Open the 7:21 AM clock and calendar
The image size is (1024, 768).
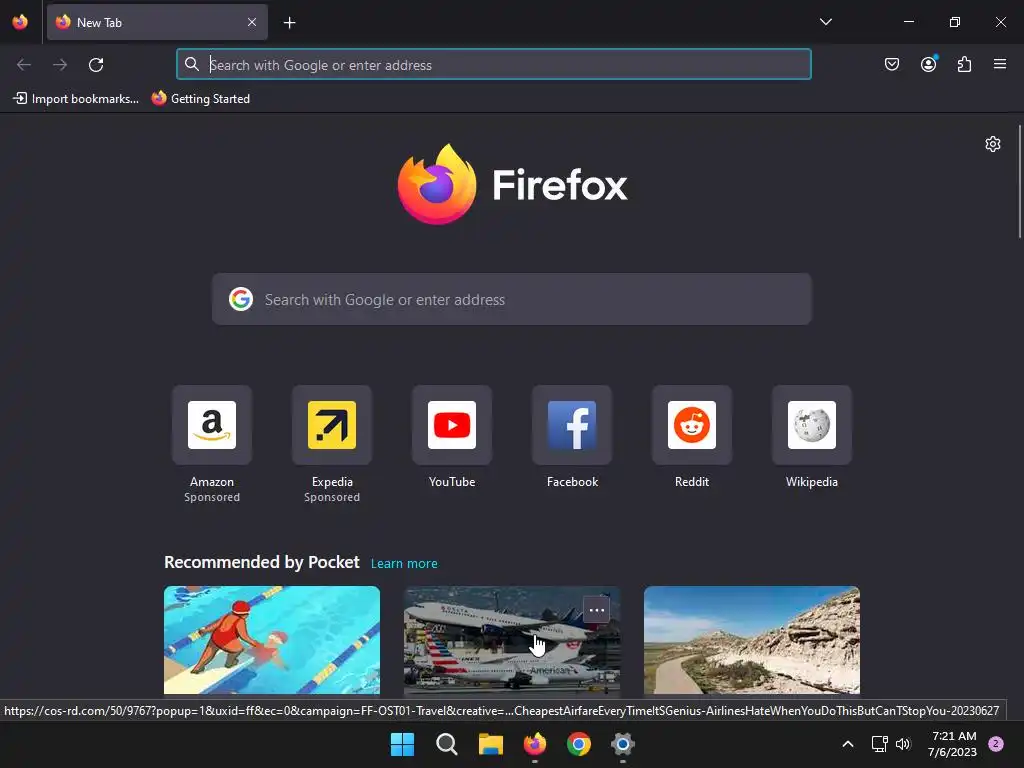coord(953,744)
